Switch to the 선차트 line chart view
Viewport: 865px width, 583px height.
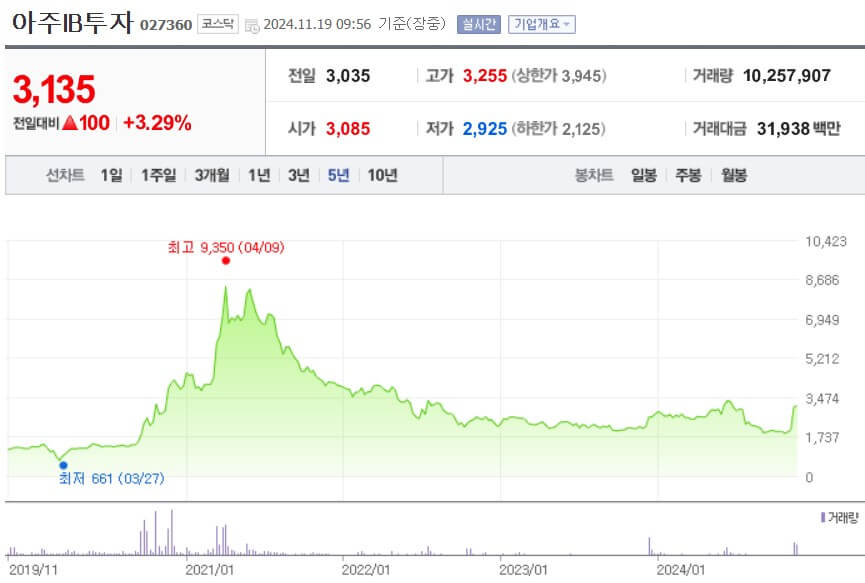point(63,174)
